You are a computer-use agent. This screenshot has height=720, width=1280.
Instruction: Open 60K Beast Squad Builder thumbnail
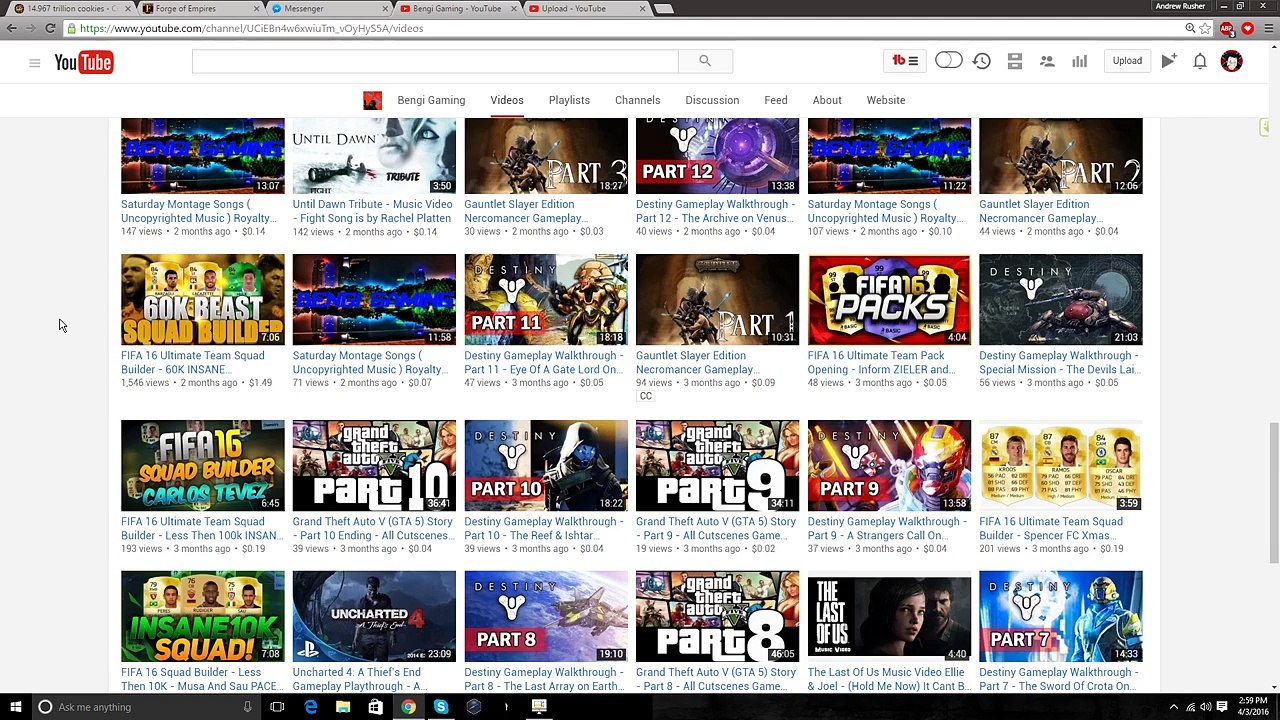click(x=203, y=300)
